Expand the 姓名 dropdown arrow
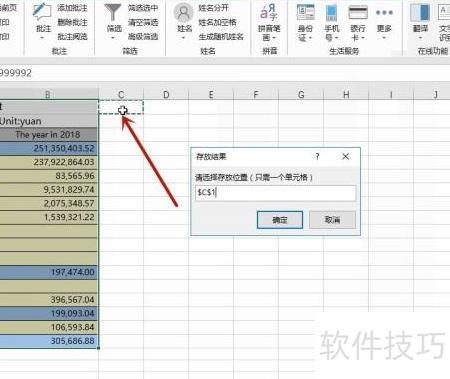 pos(184,38)
